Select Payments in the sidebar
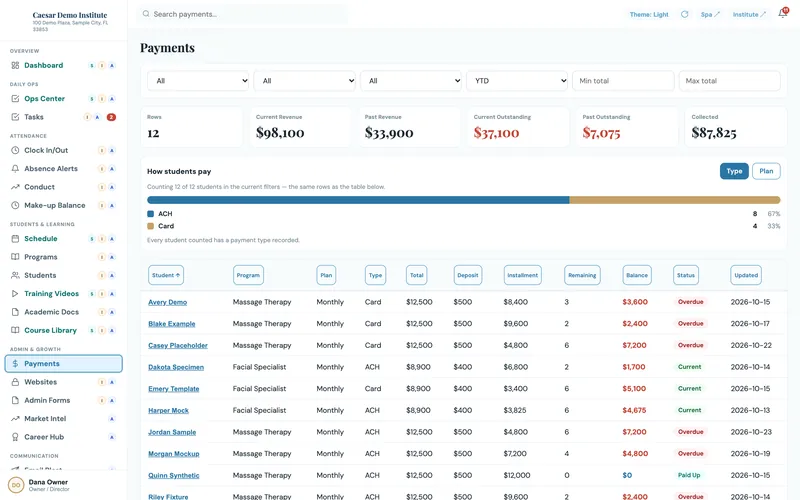 tap(63, 364)
